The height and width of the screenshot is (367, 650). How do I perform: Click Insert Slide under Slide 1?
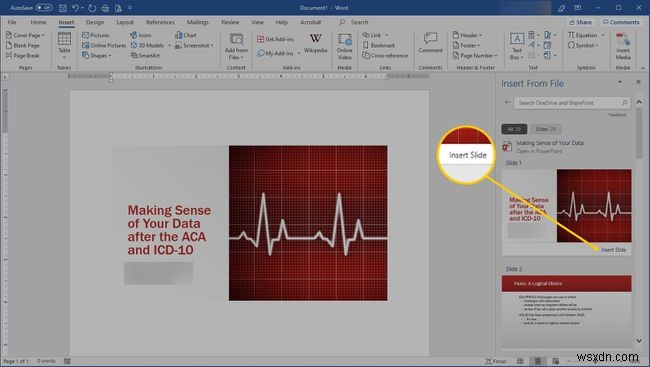[613, 250]
